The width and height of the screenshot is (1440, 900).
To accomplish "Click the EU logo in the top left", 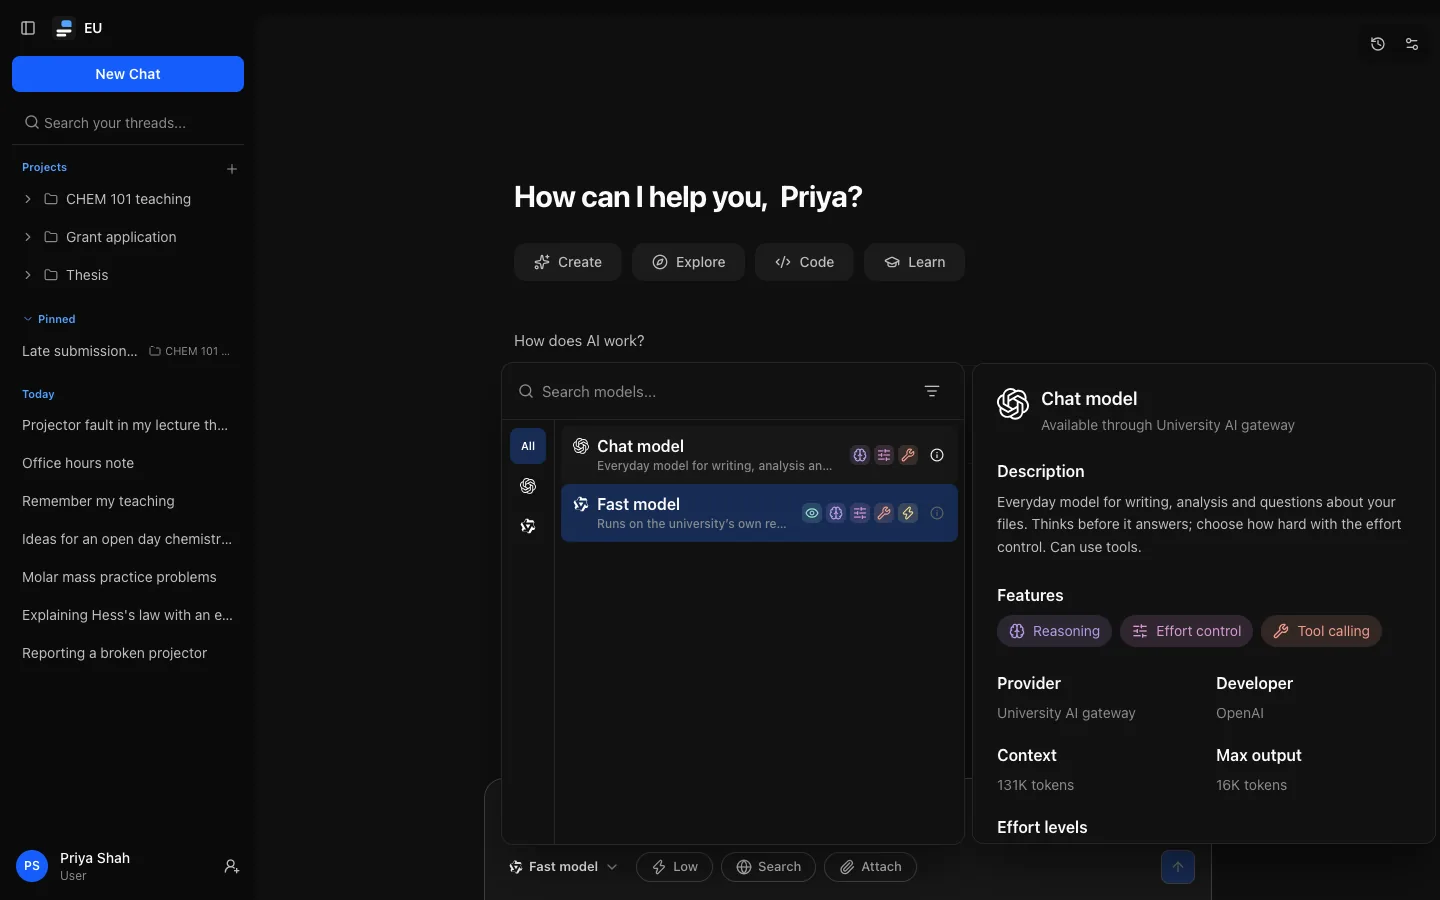I will click(64, 28).
